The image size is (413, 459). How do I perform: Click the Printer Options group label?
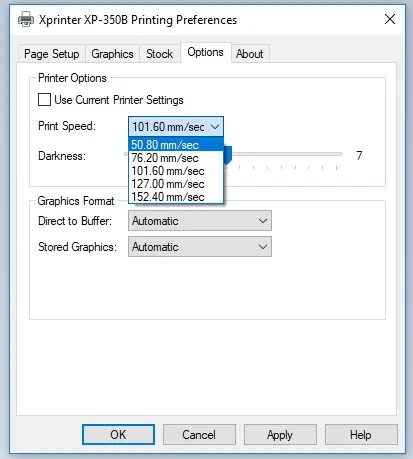point(72,78)
